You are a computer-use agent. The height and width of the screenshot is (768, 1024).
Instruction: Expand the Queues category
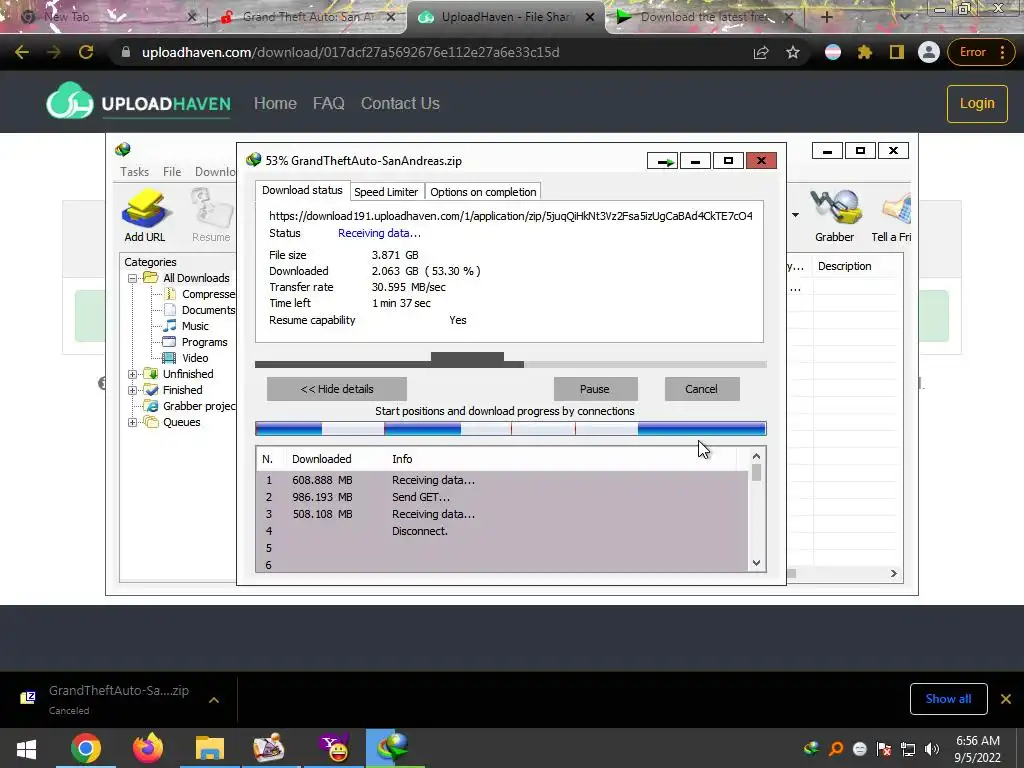point(132,423)
